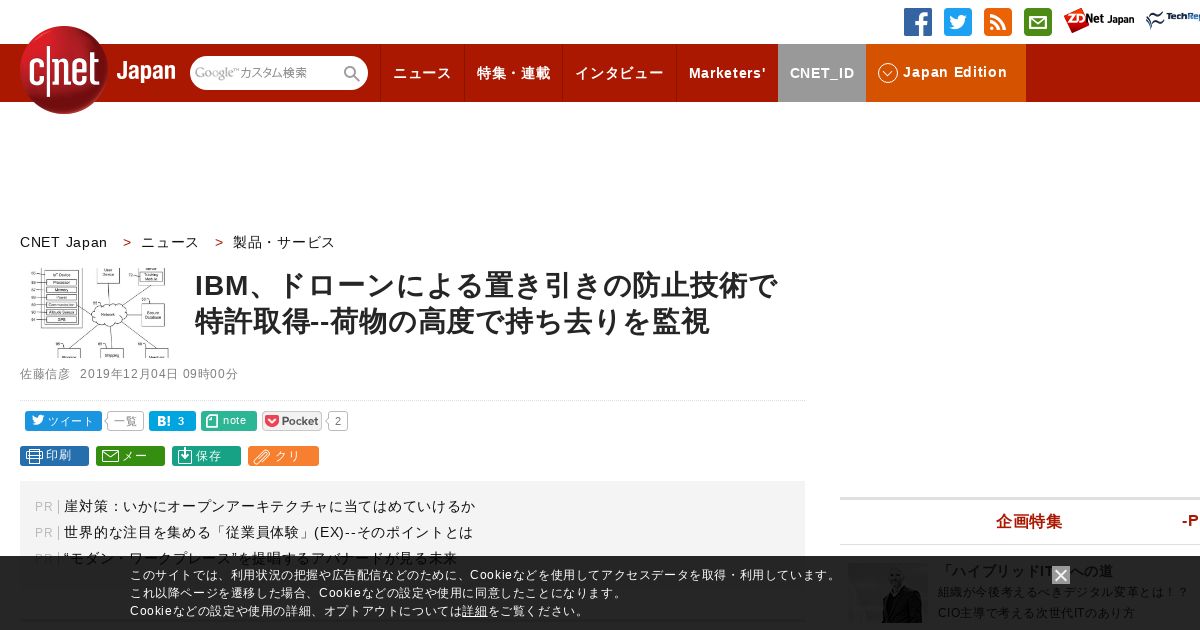Click the ニュース breadcrumb link

[170, 242]
